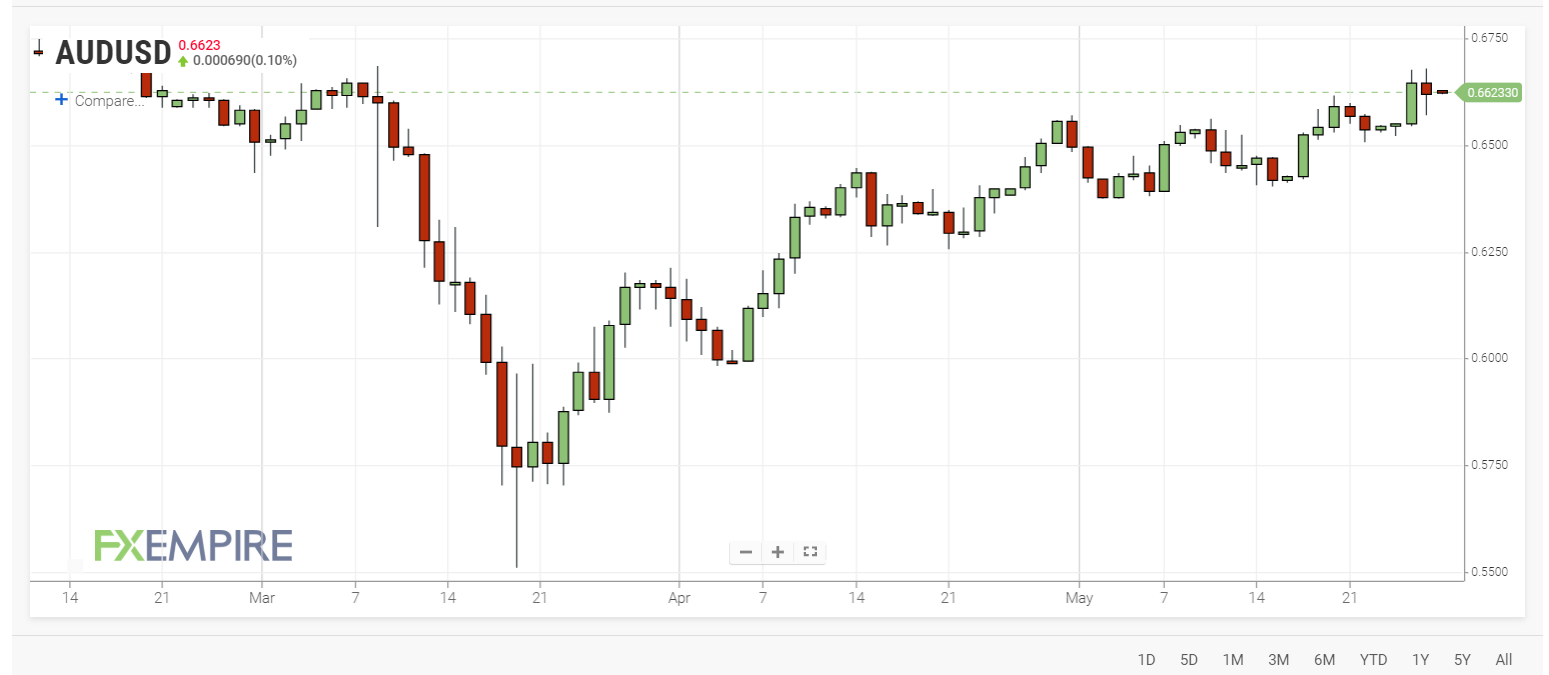Switch to the 3M range
Viewport: 1549px width, 675px height.
[x=1278, y=659]
